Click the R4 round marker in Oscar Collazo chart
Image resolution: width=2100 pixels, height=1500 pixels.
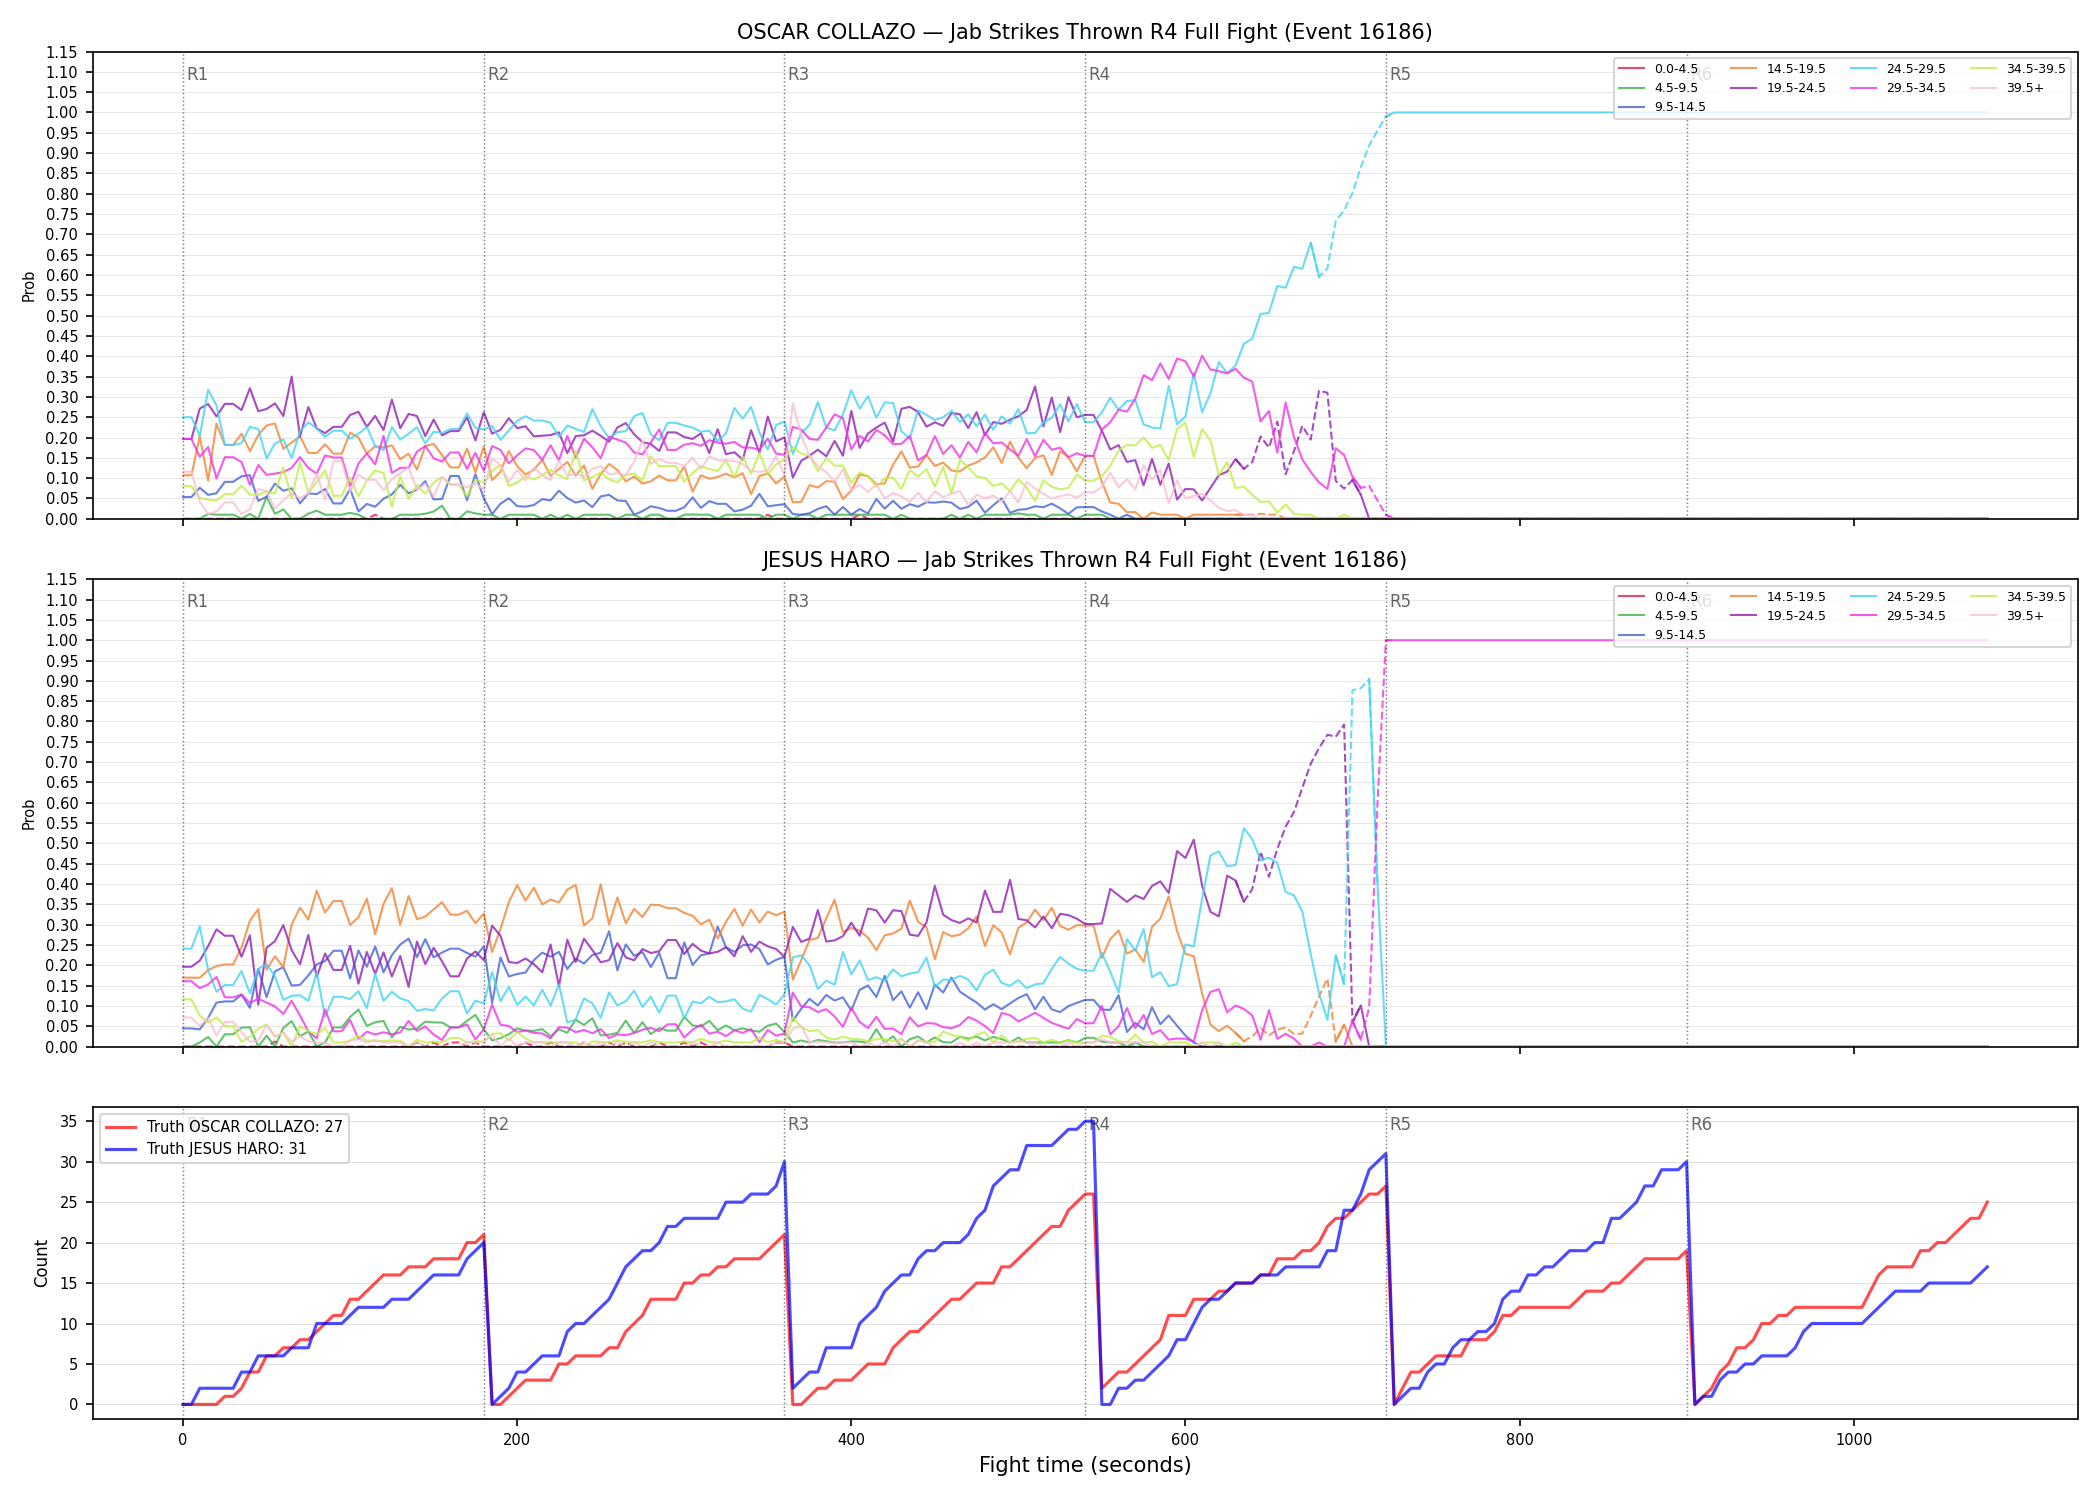(1099, 74)
